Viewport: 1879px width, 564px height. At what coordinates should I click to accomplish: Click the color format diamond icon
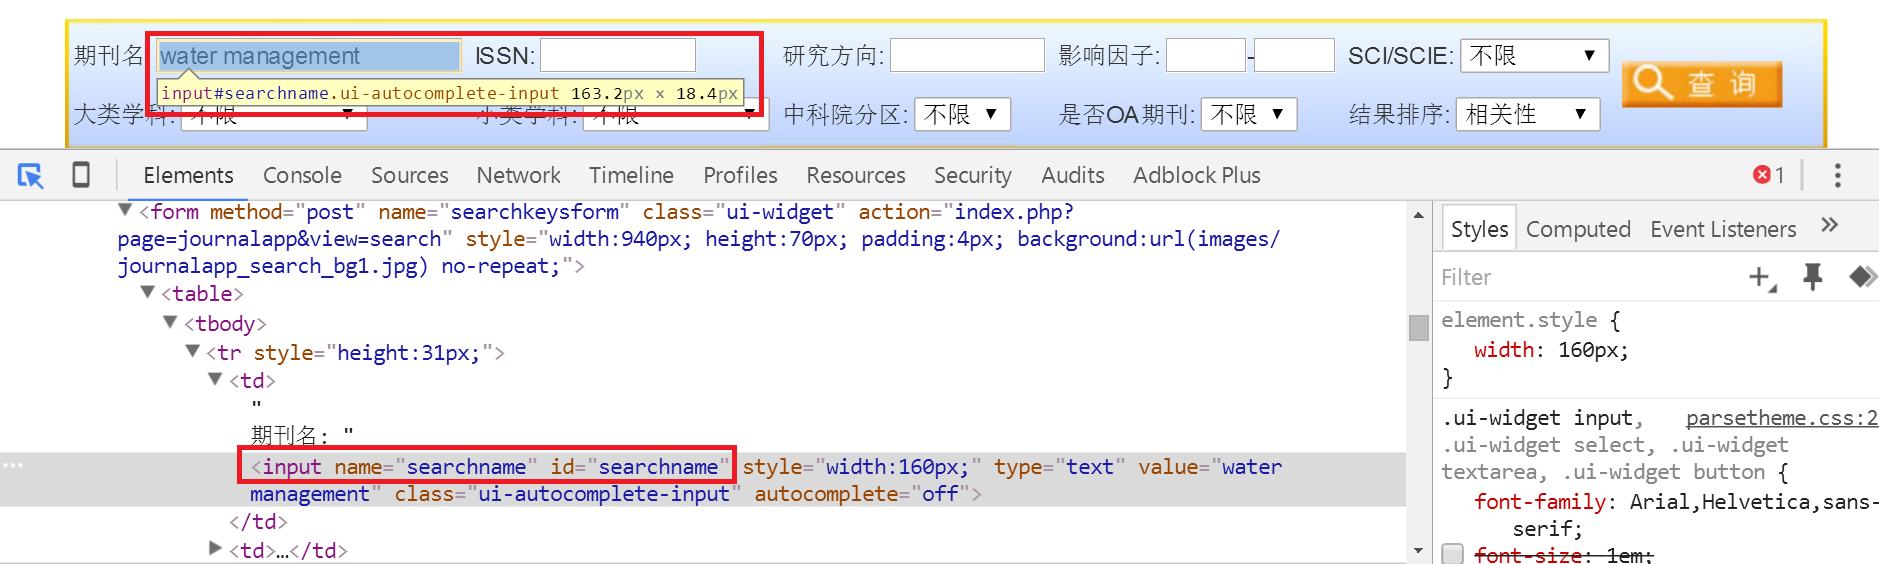[x=1862, y=276]
